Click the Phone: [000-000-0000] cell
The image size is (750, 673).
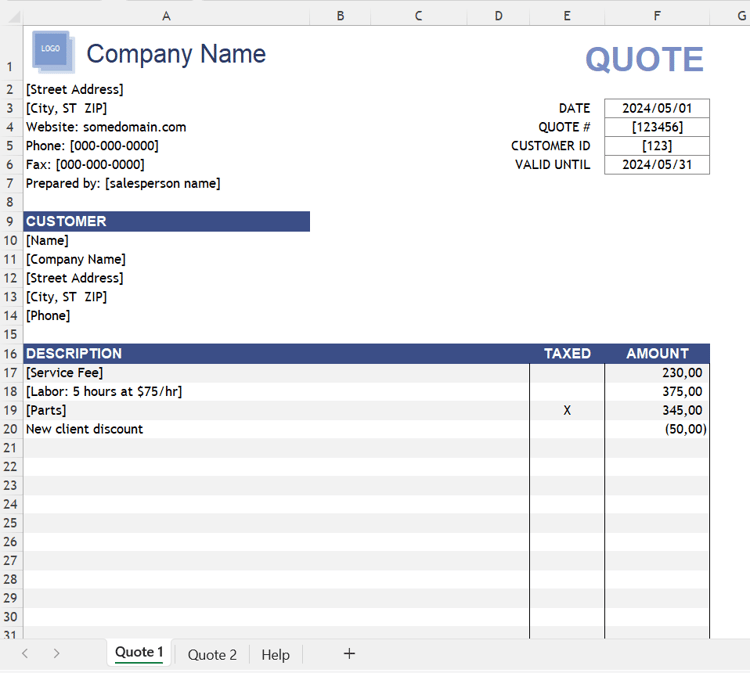[x=92, y=145]
